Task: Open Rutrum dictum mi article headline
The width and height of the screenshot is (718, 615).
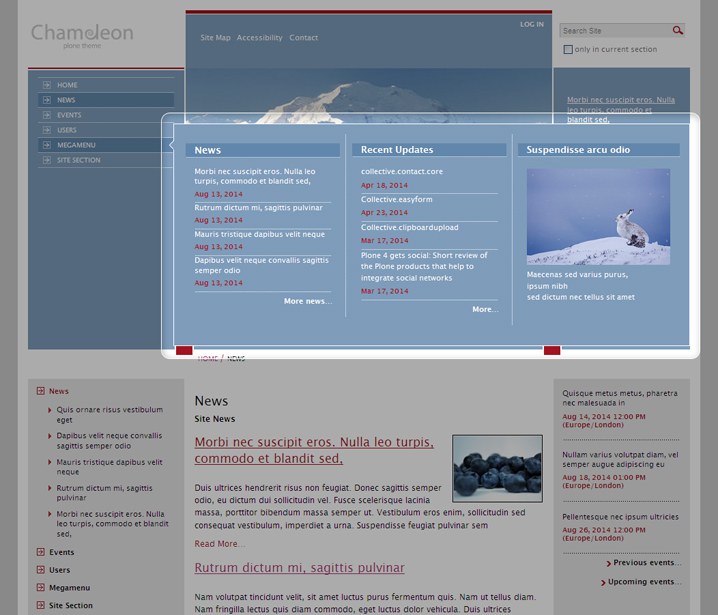Action: (x=299, y=567)
